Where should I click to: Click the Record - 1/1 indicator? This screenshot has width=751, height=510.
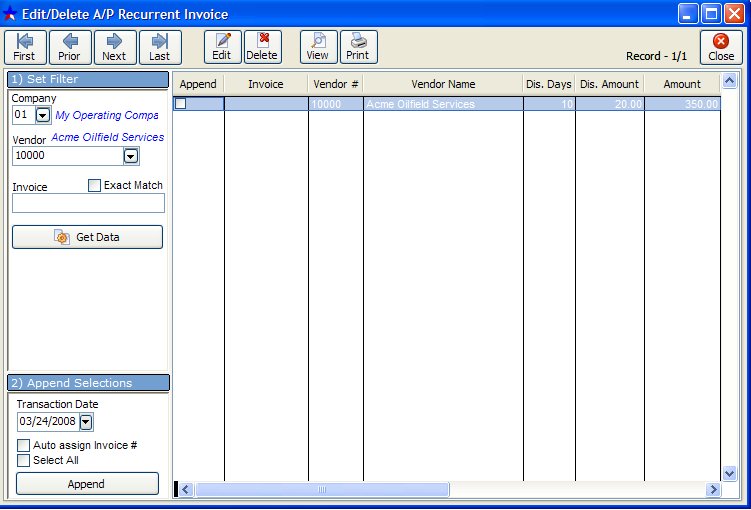click(656, 56)
